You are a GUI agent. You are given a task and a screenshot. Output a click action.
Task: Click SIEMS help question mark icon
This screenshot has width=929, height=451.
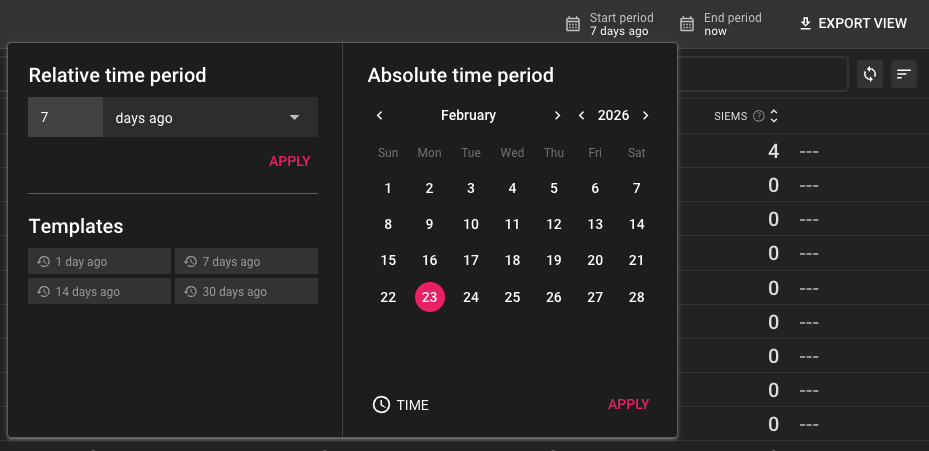[758, 117]
